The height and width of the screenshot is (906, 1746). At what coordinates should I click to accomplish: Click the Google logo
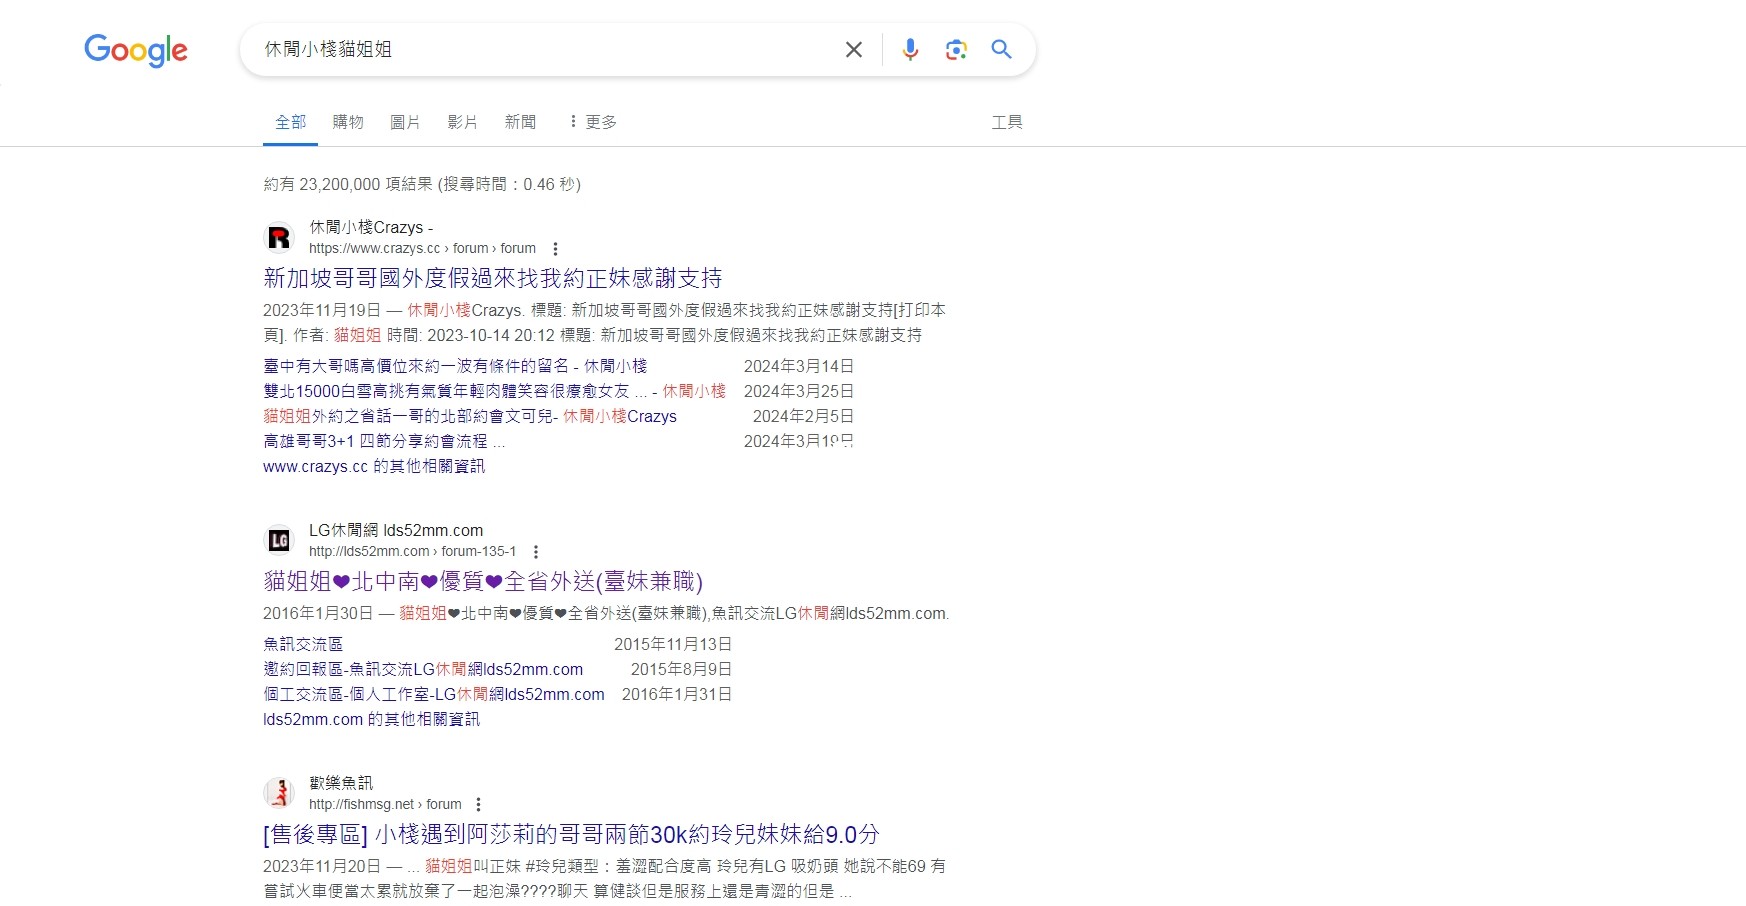pyautogui.click(x=136, y=50)
